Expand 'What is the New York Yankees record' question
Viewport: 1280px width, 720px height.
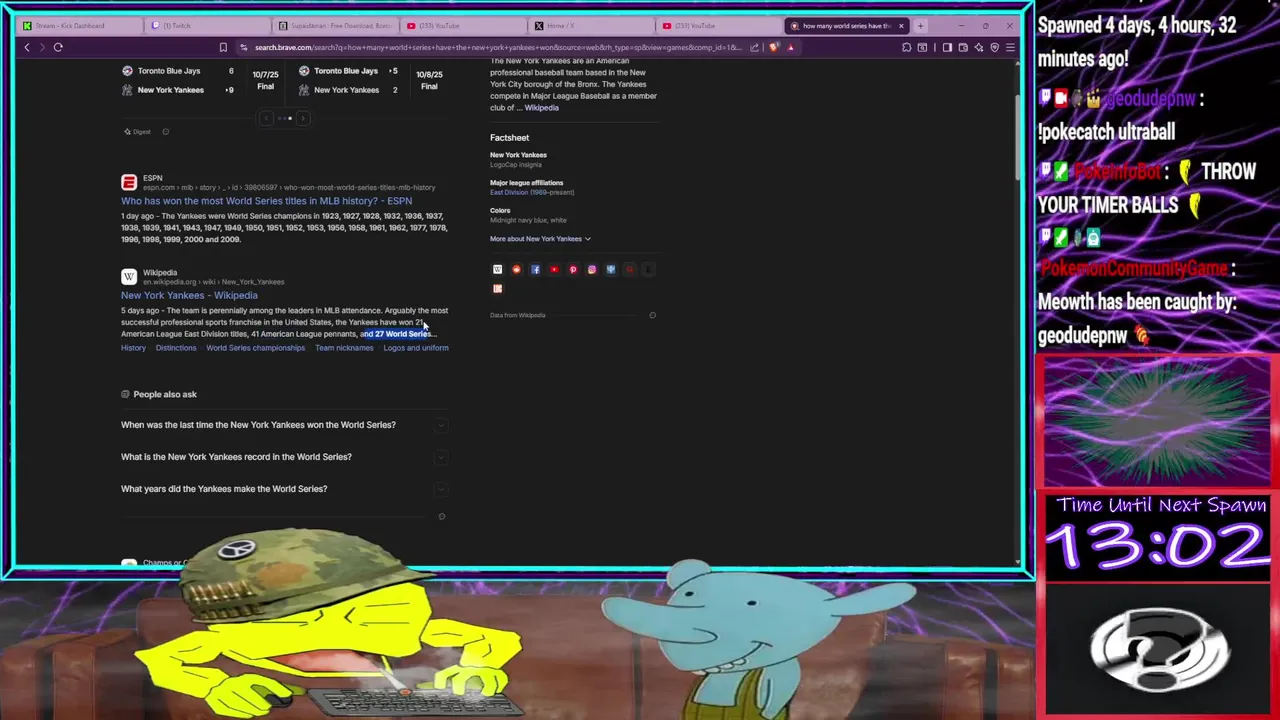click(284, 457)
